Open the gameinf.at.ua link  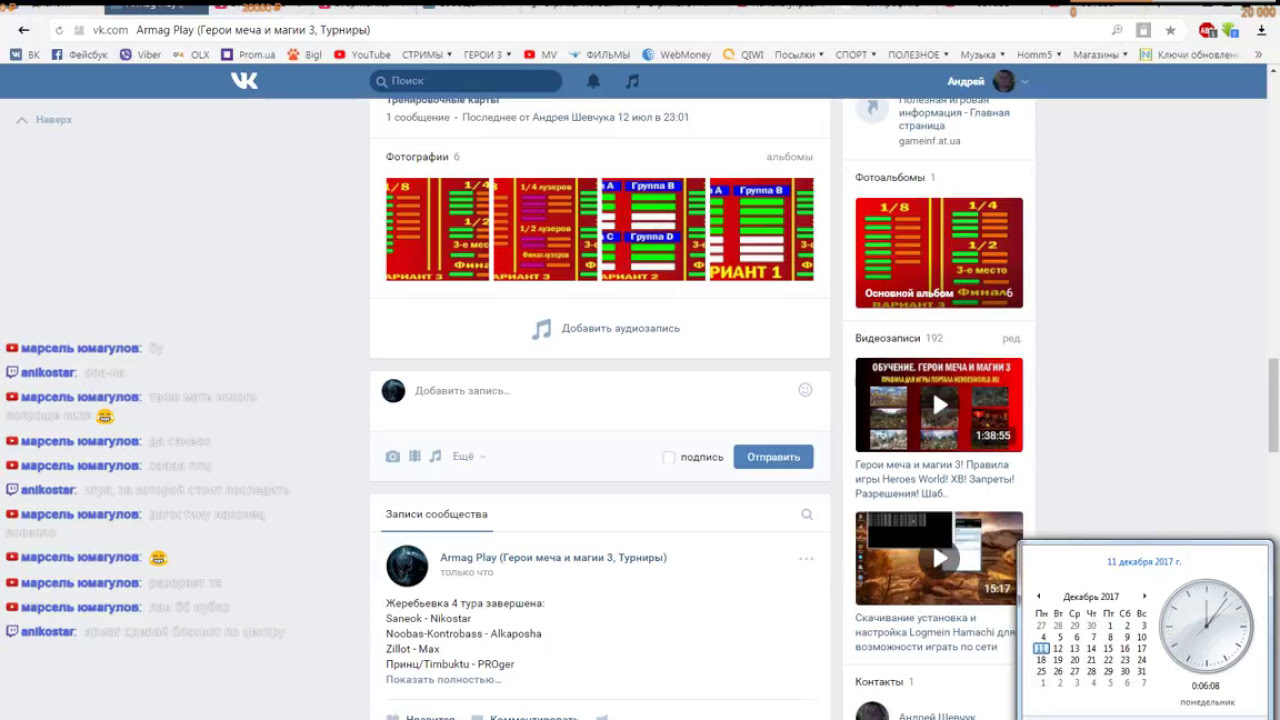click(929, 141)
